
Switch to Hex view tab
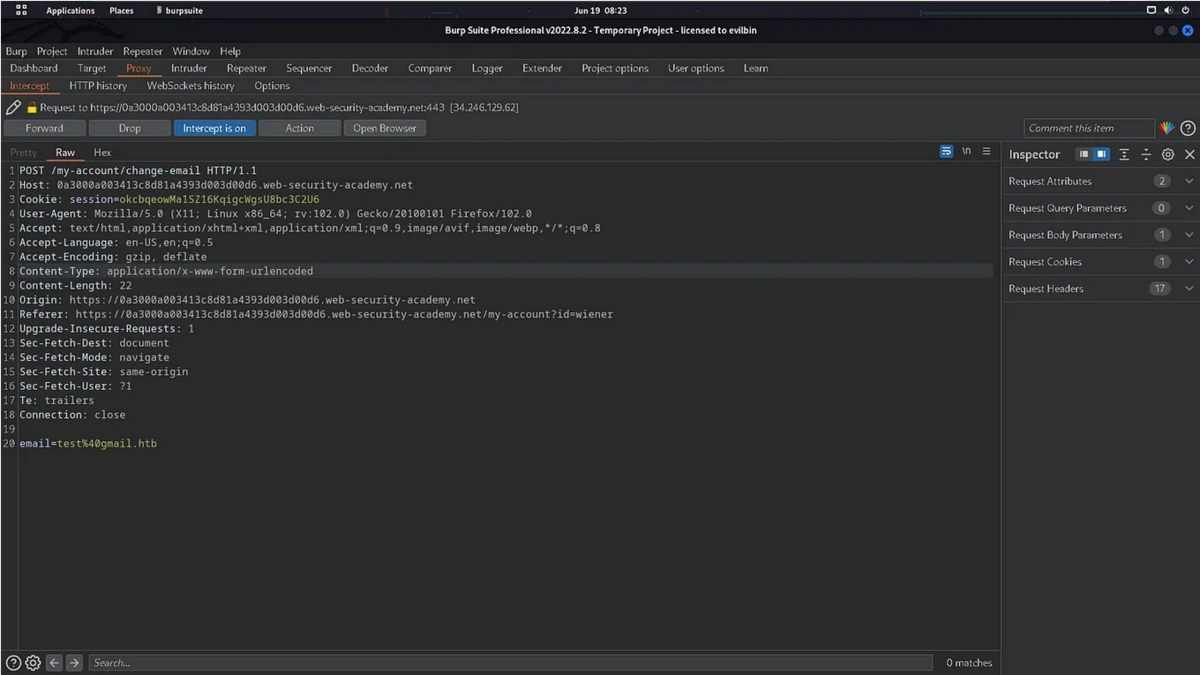click(x=102, y=153)
